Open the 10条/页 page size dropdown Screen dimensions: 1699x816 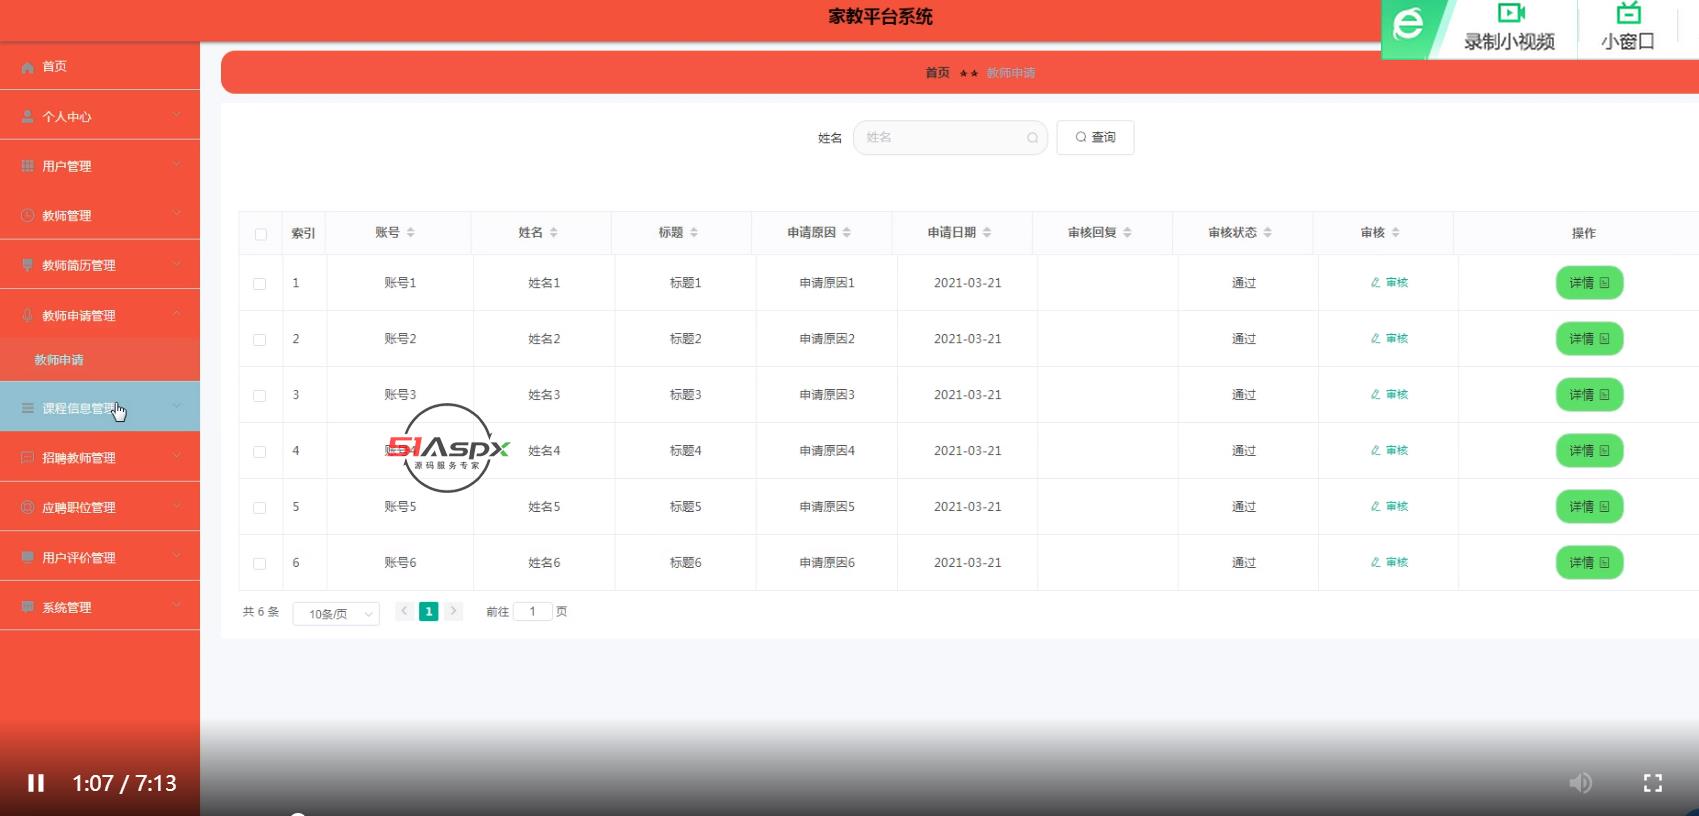336,614
